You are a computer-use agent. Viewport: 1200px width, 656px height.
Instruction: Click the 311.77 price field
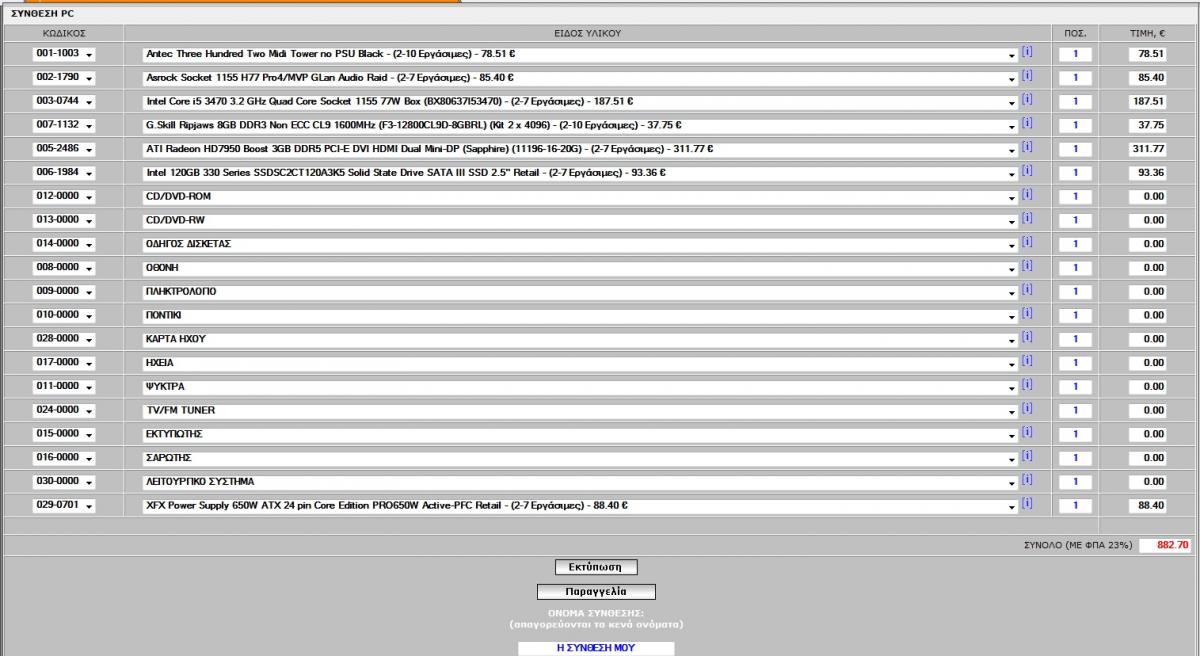[x=1148, y=149]
